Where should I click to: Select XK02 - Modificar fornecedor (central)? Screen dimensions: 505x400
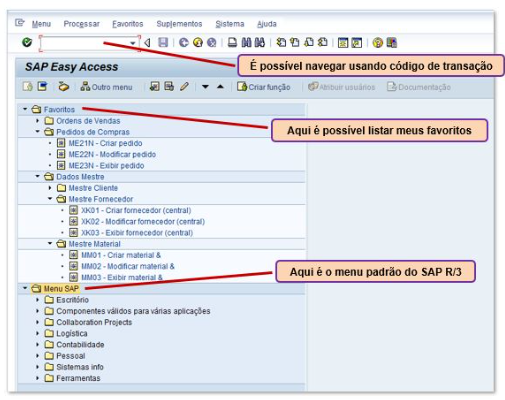point(143,221)
